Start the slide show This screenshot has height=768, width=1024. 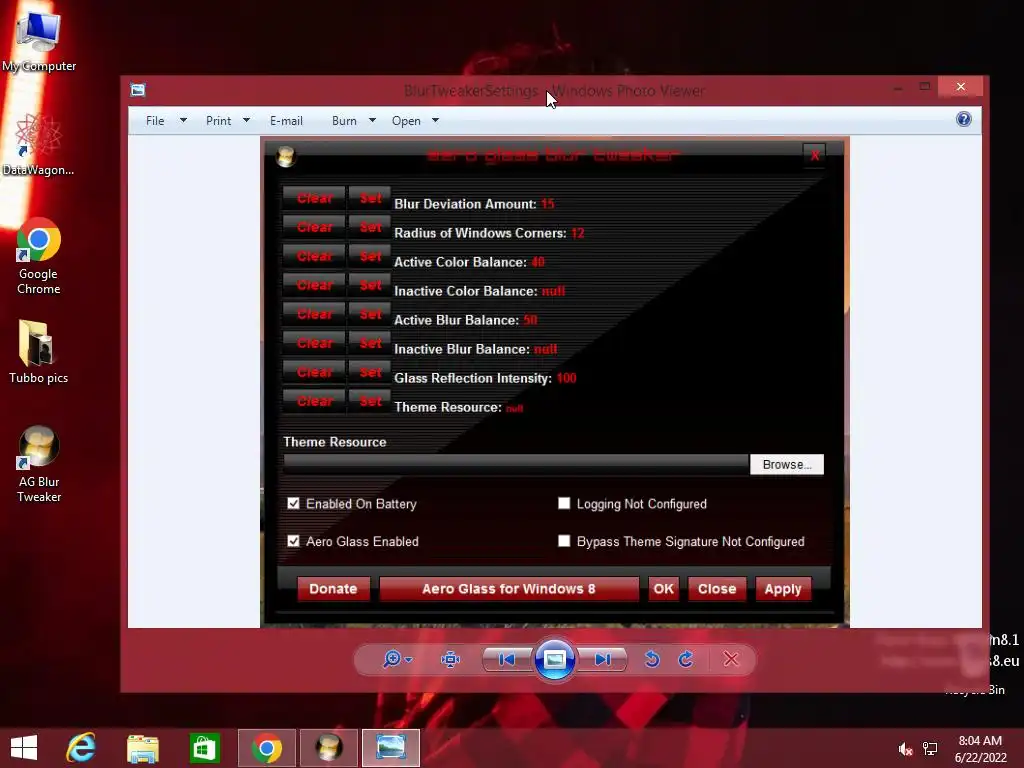[x=554, y=660]
